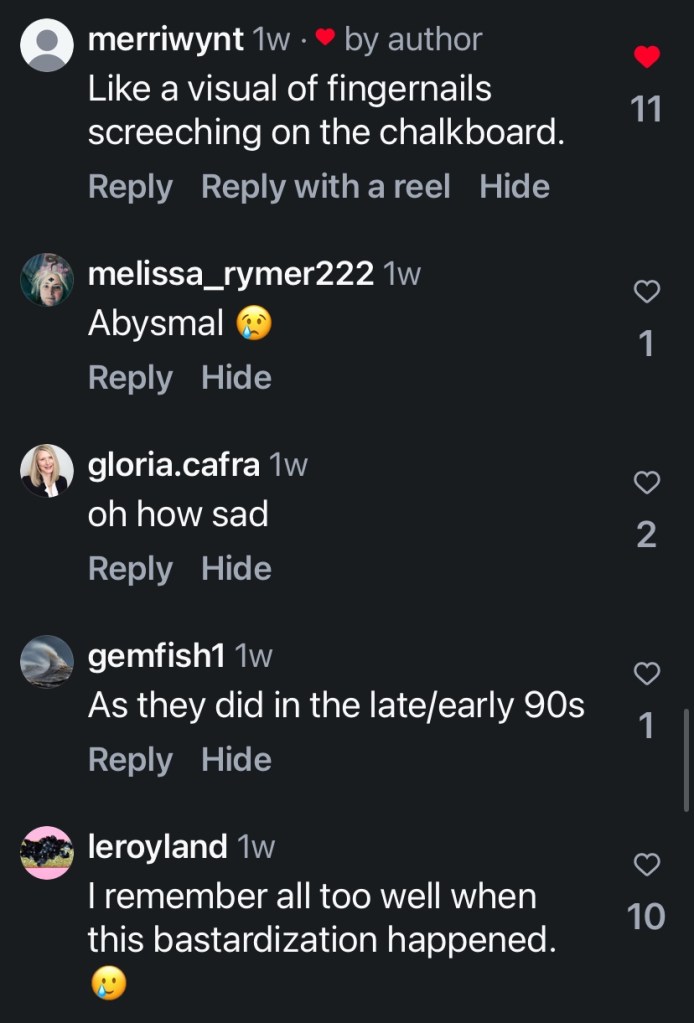Tap heart on gemfish1's comment
This screenshot has height=1023, width=694.
[647, 674]
